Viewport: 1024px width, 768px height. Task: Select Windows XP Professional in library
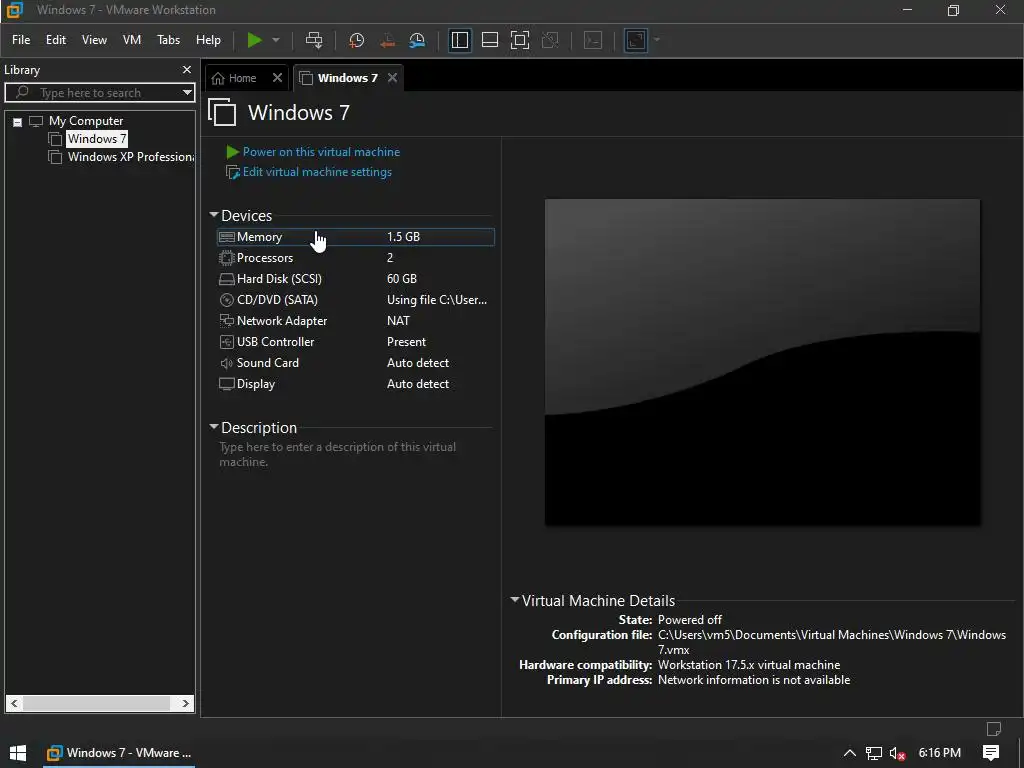[131, 157]
